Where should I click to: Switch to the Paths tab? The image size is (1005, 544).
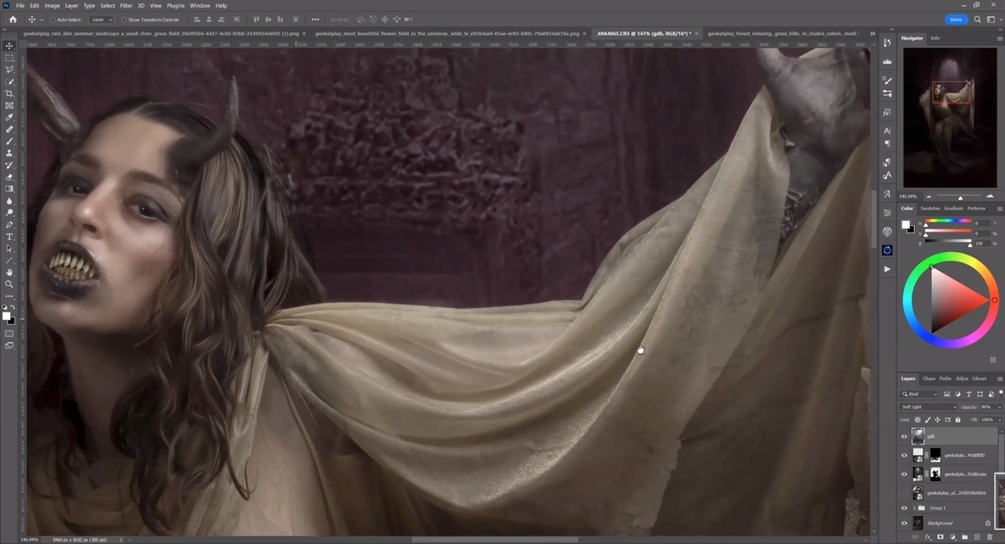(x=945, y=379)
